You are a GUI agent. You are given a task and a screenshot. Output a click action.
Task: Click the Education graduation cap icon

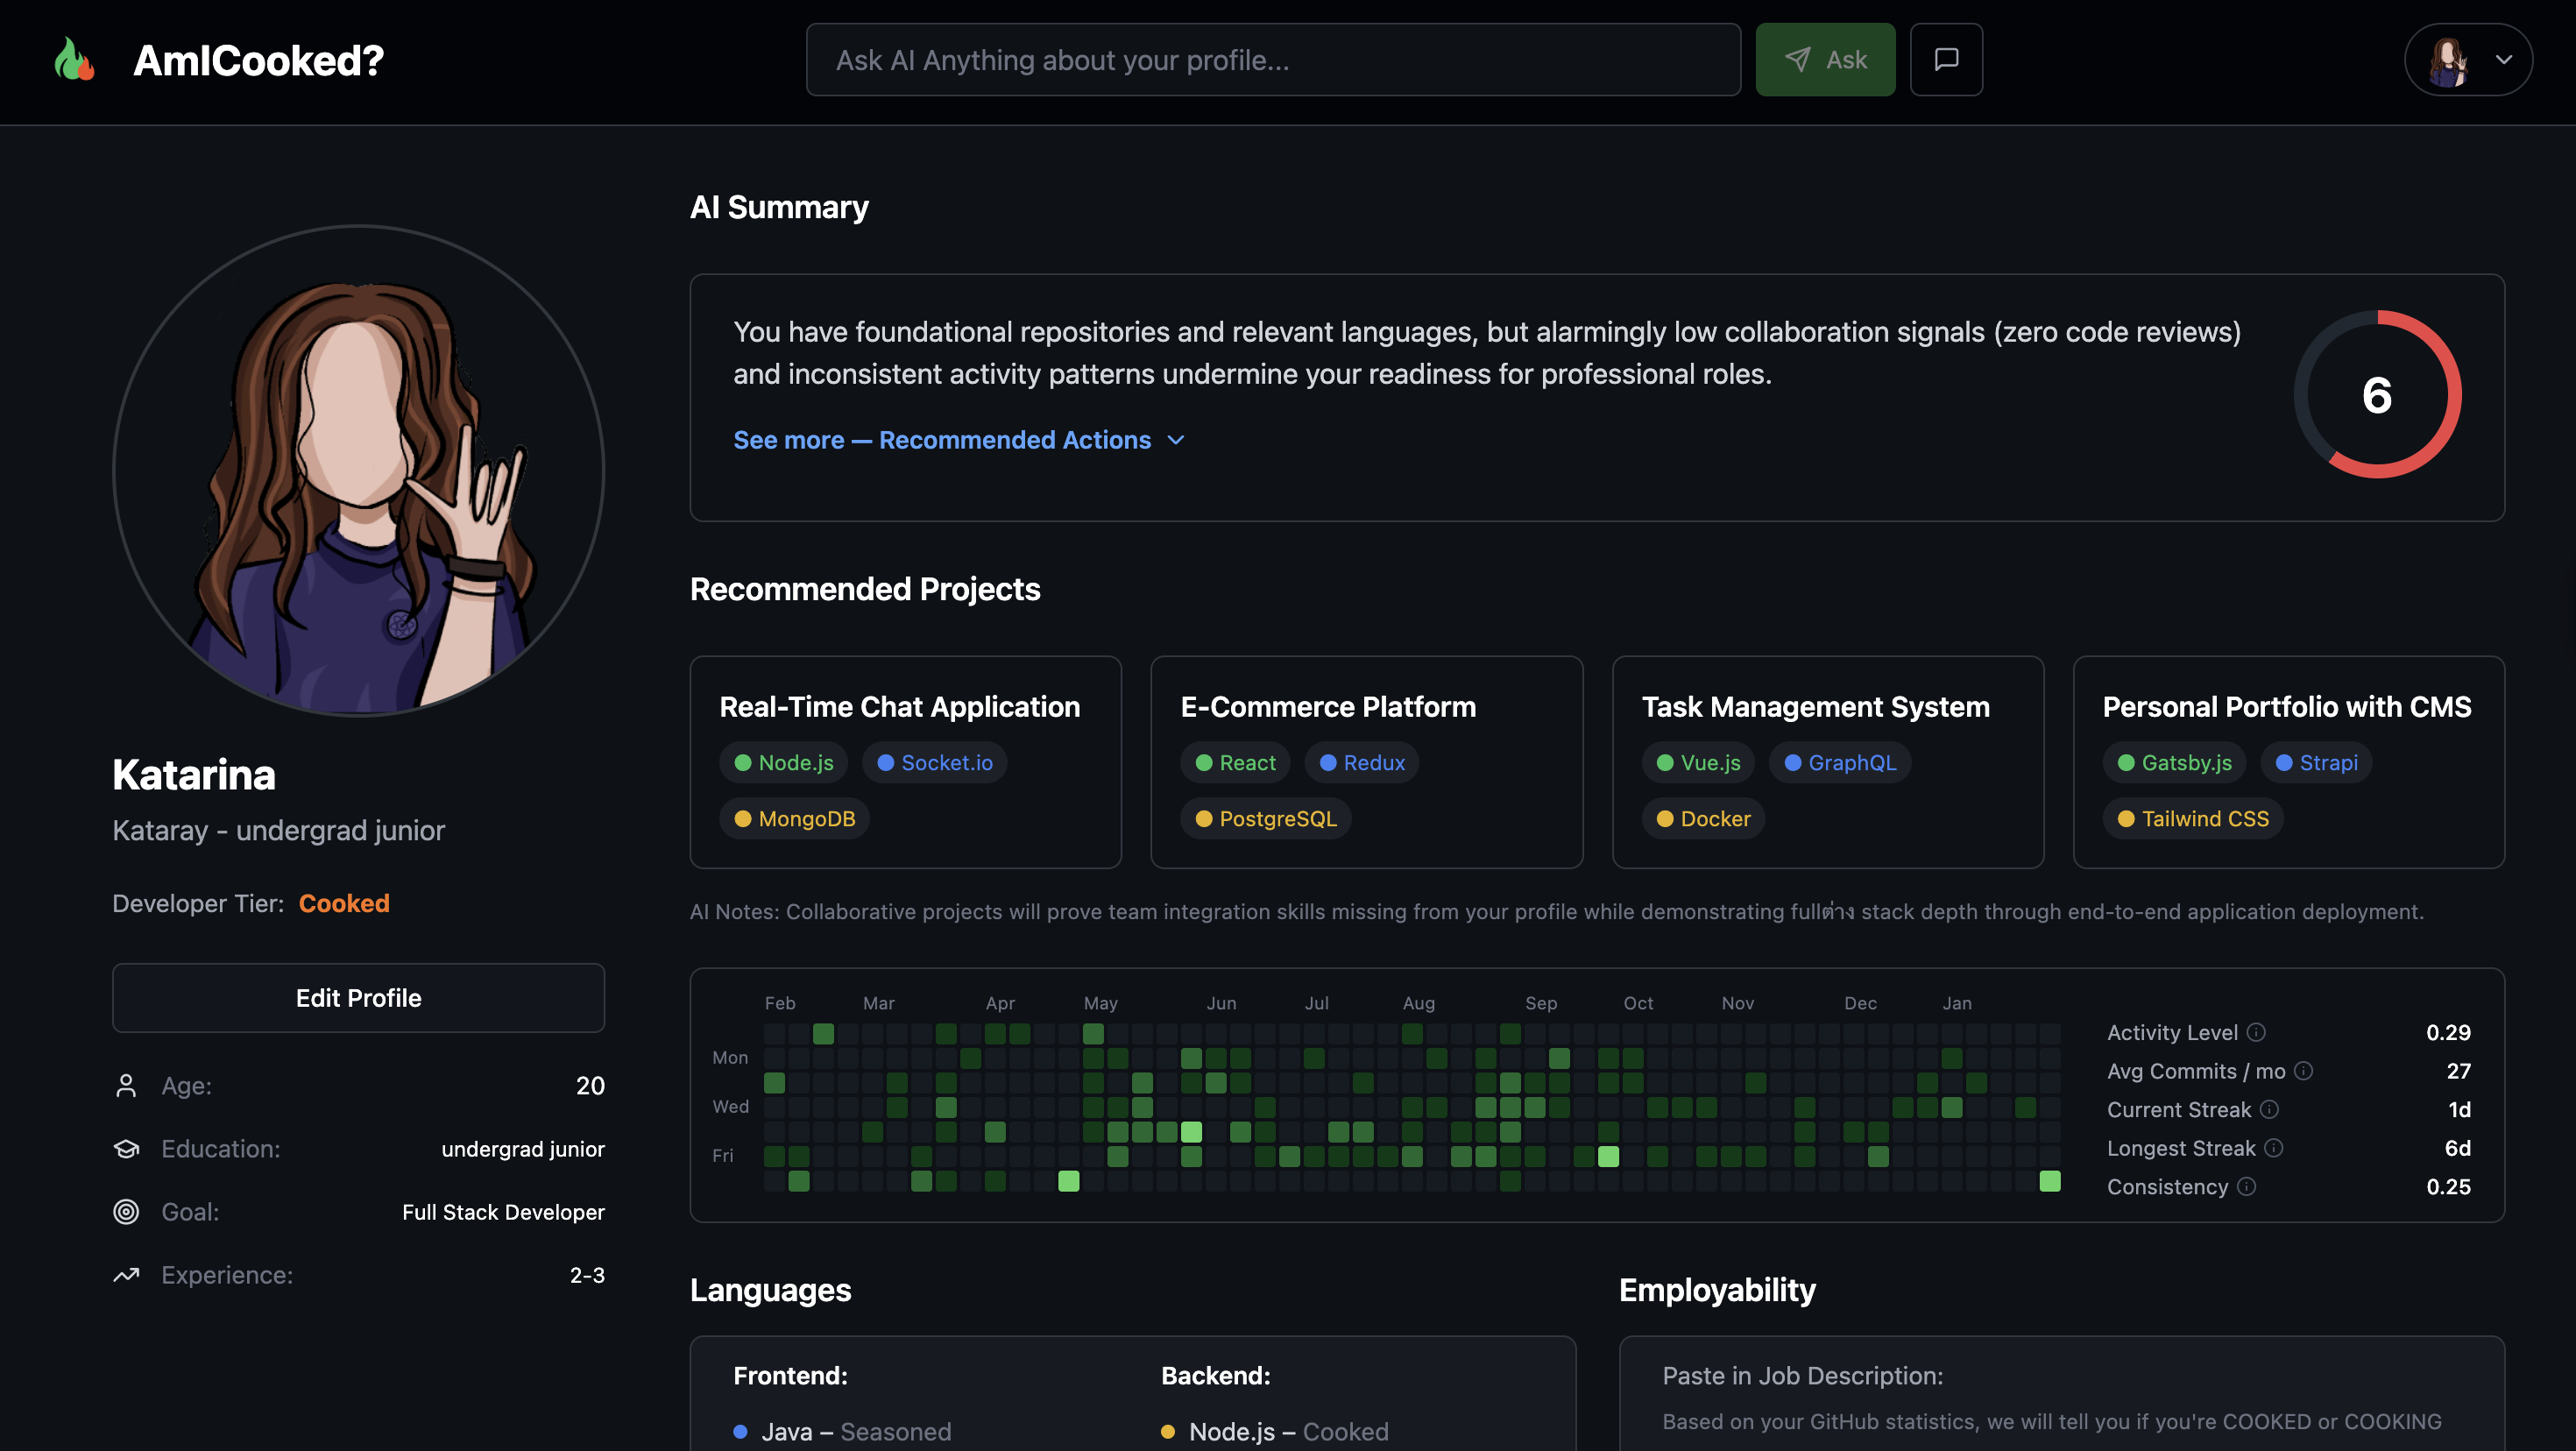coord(126,1149)
